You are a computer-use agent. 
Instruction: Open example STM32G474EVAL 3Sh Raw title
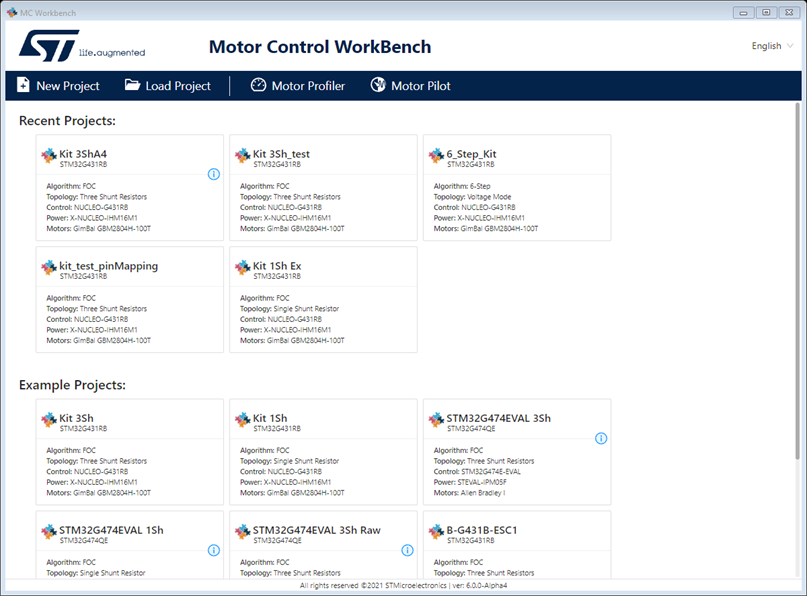317,530
